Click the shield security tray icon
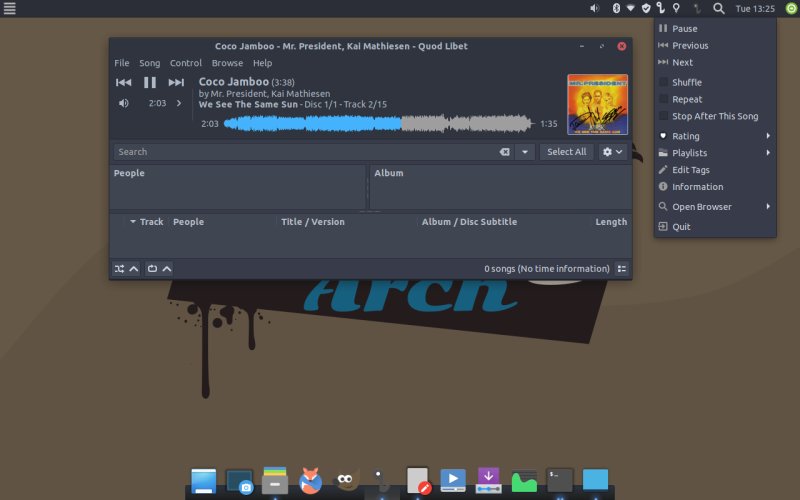Viewport: 800px width, 500px height. (646, 8)
